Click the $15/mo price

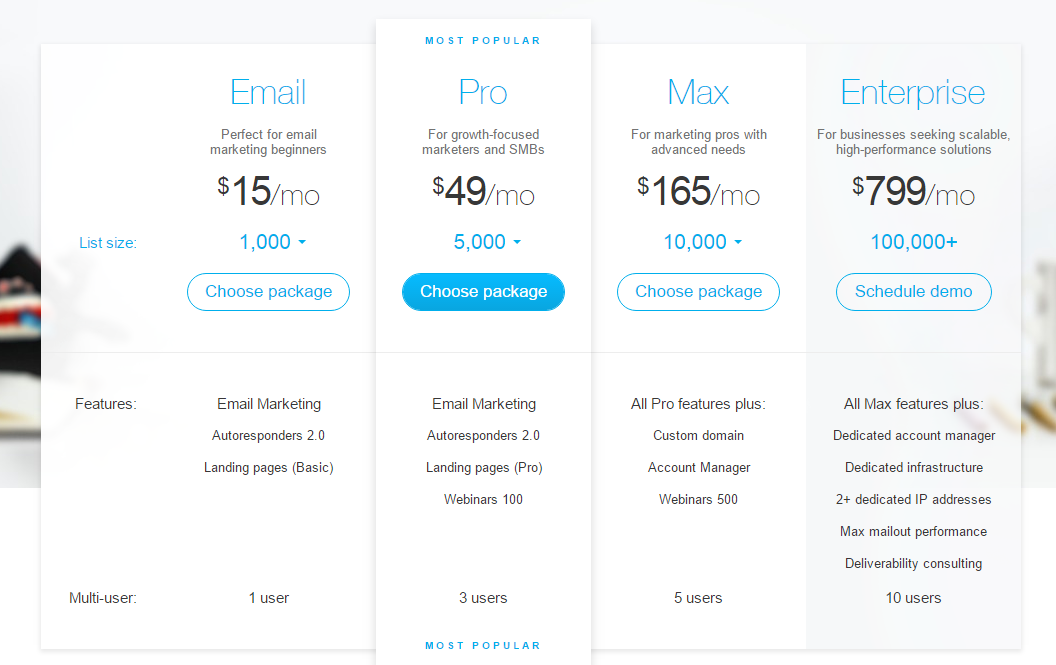tap(268, 191)
